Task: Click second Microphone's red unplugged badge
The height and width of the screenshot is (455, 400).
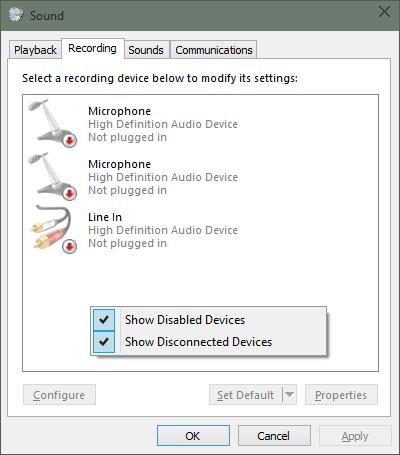Action: click(69, 193)
